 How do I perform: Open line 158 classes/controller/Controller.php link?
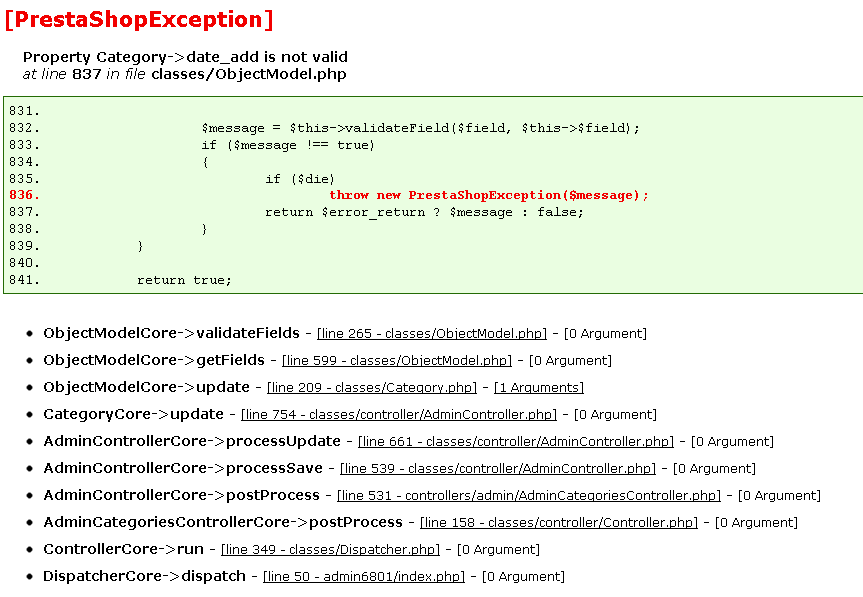tap(559, 522)
